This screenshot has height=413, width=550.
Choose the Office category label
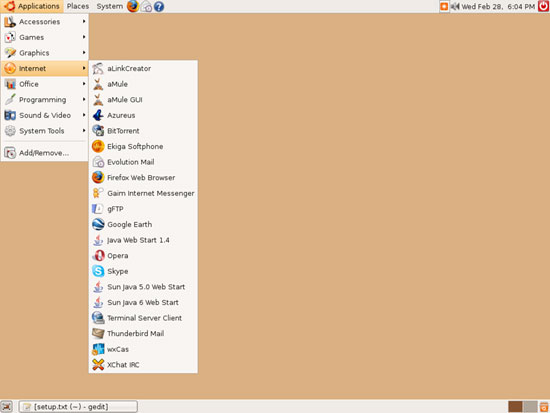pos(29,84)
